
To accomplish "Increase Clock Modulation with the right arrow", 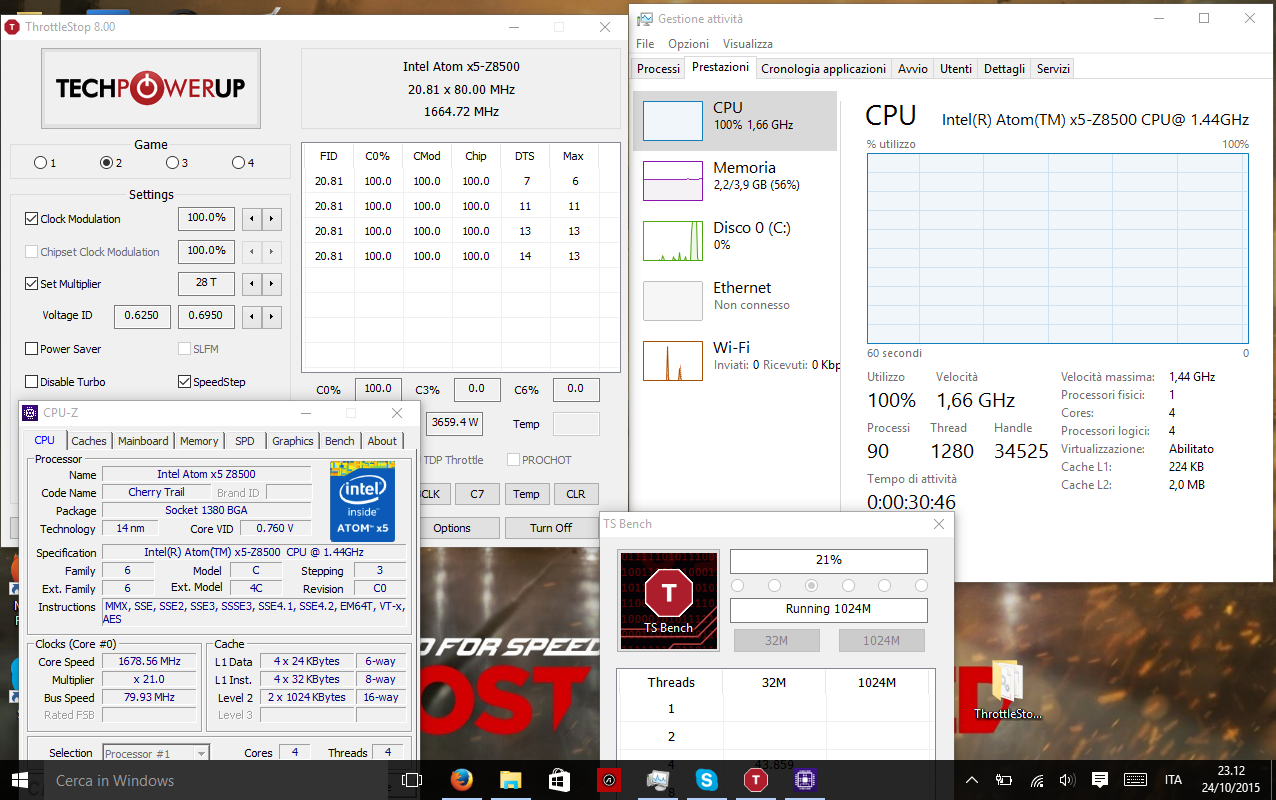I will click(272, 219).
